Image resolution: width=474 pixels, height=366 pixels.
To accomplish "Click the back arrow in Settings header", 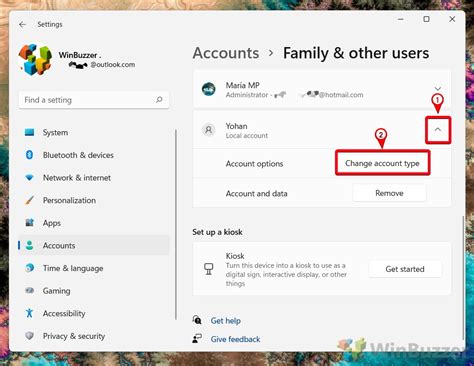I will [x=23, y=24].
